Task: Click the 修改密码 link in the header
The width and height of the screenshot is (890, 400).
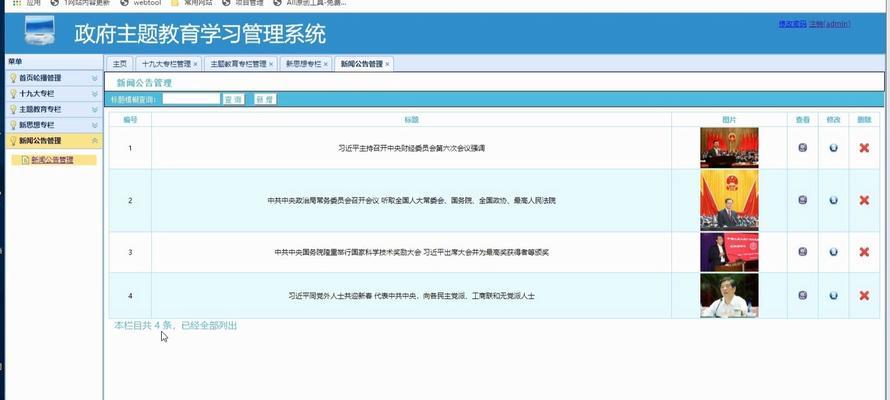Action: [x=792, y=24]
